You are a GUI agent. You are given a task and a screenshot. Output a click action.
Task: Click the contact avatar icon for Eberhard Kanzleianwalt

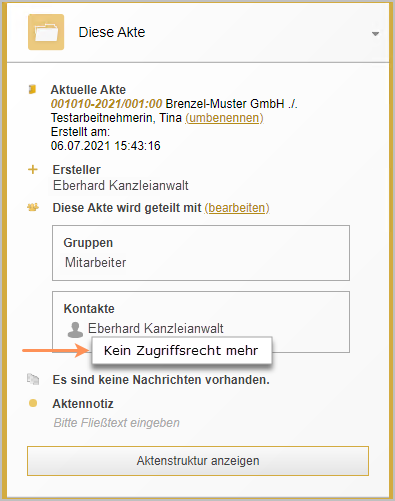[75, 330]
